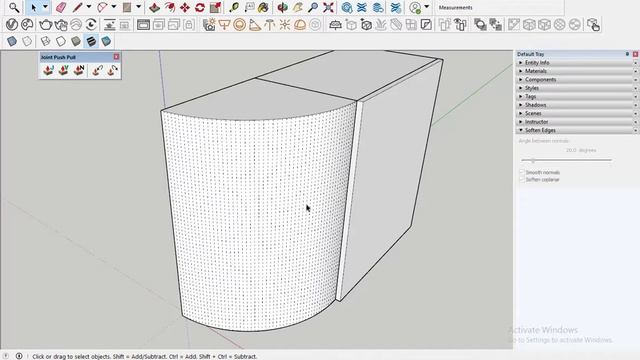Select the Pencil line tool
The image size is (640, 360).
tap(78, 7)
